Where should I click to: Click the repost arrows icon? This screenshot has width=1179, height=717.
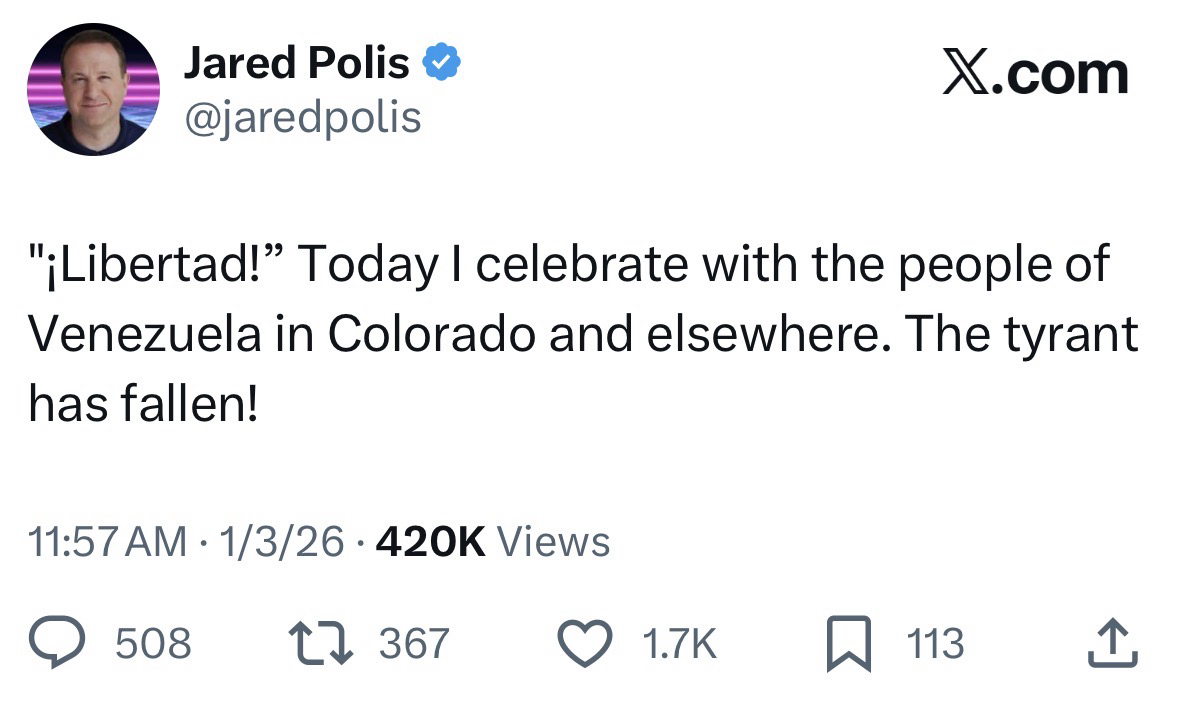click(x=318, y=642)
